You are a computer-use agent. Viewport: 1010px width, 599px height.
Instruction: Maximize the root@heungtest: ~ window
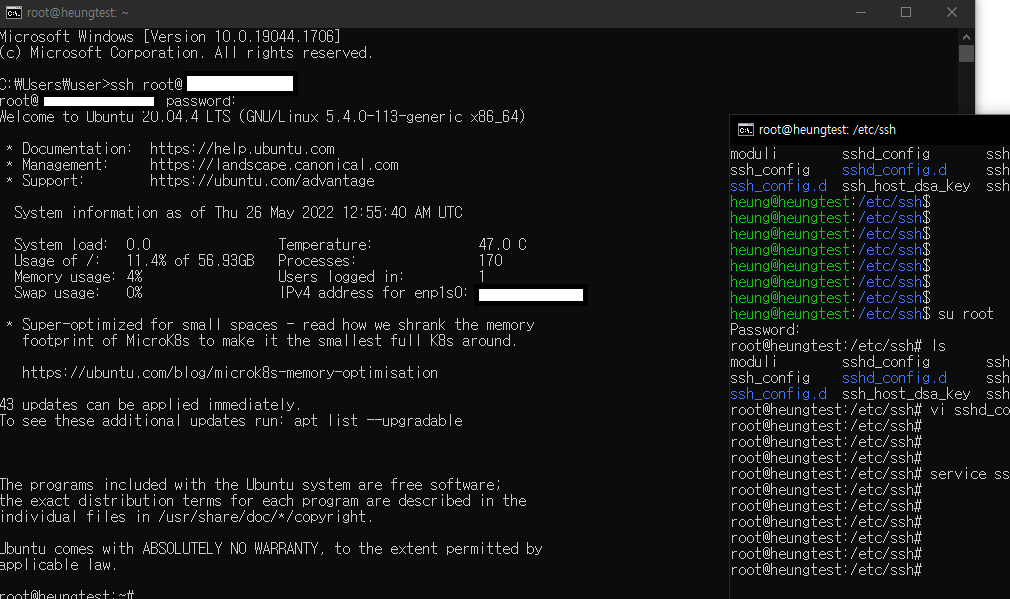point(906,12)
